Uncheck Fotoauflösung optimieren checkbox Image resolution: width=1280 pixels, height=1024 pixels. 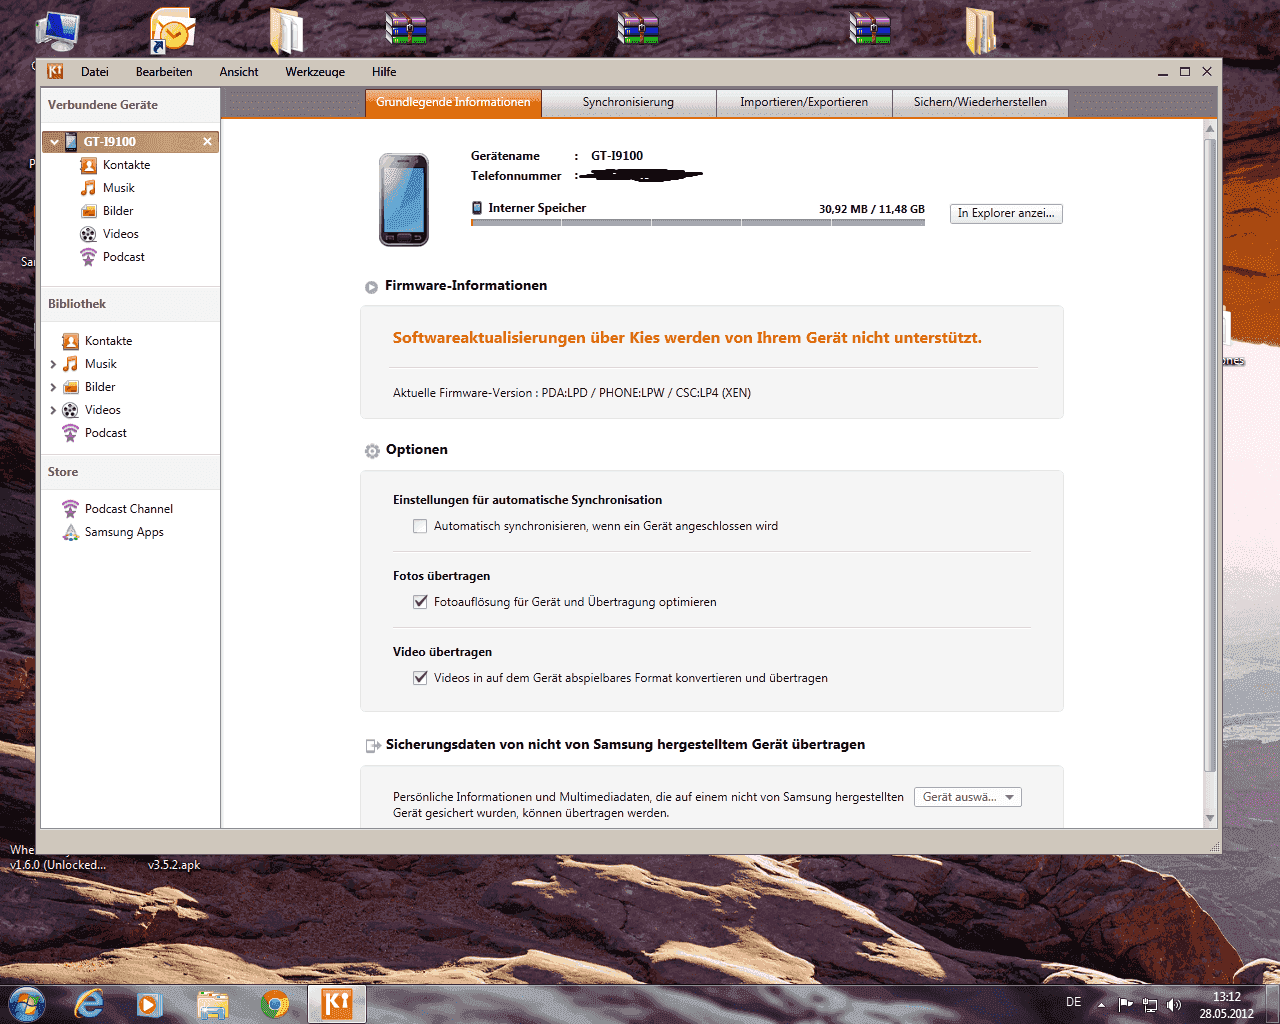(420, 602)
